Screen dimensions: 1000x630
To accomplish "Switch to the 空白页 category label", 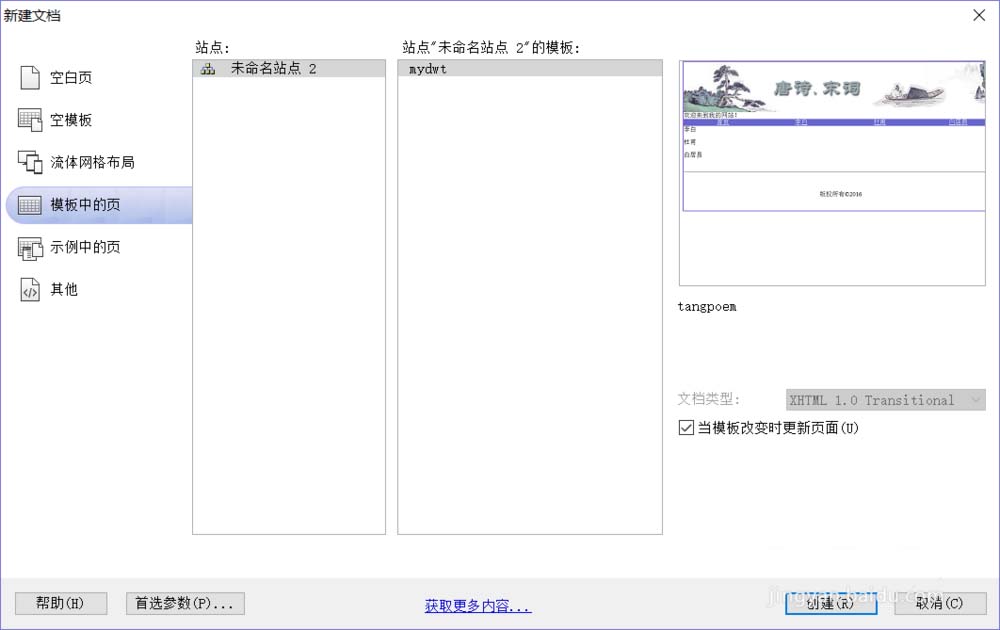I will coord(71,77).
